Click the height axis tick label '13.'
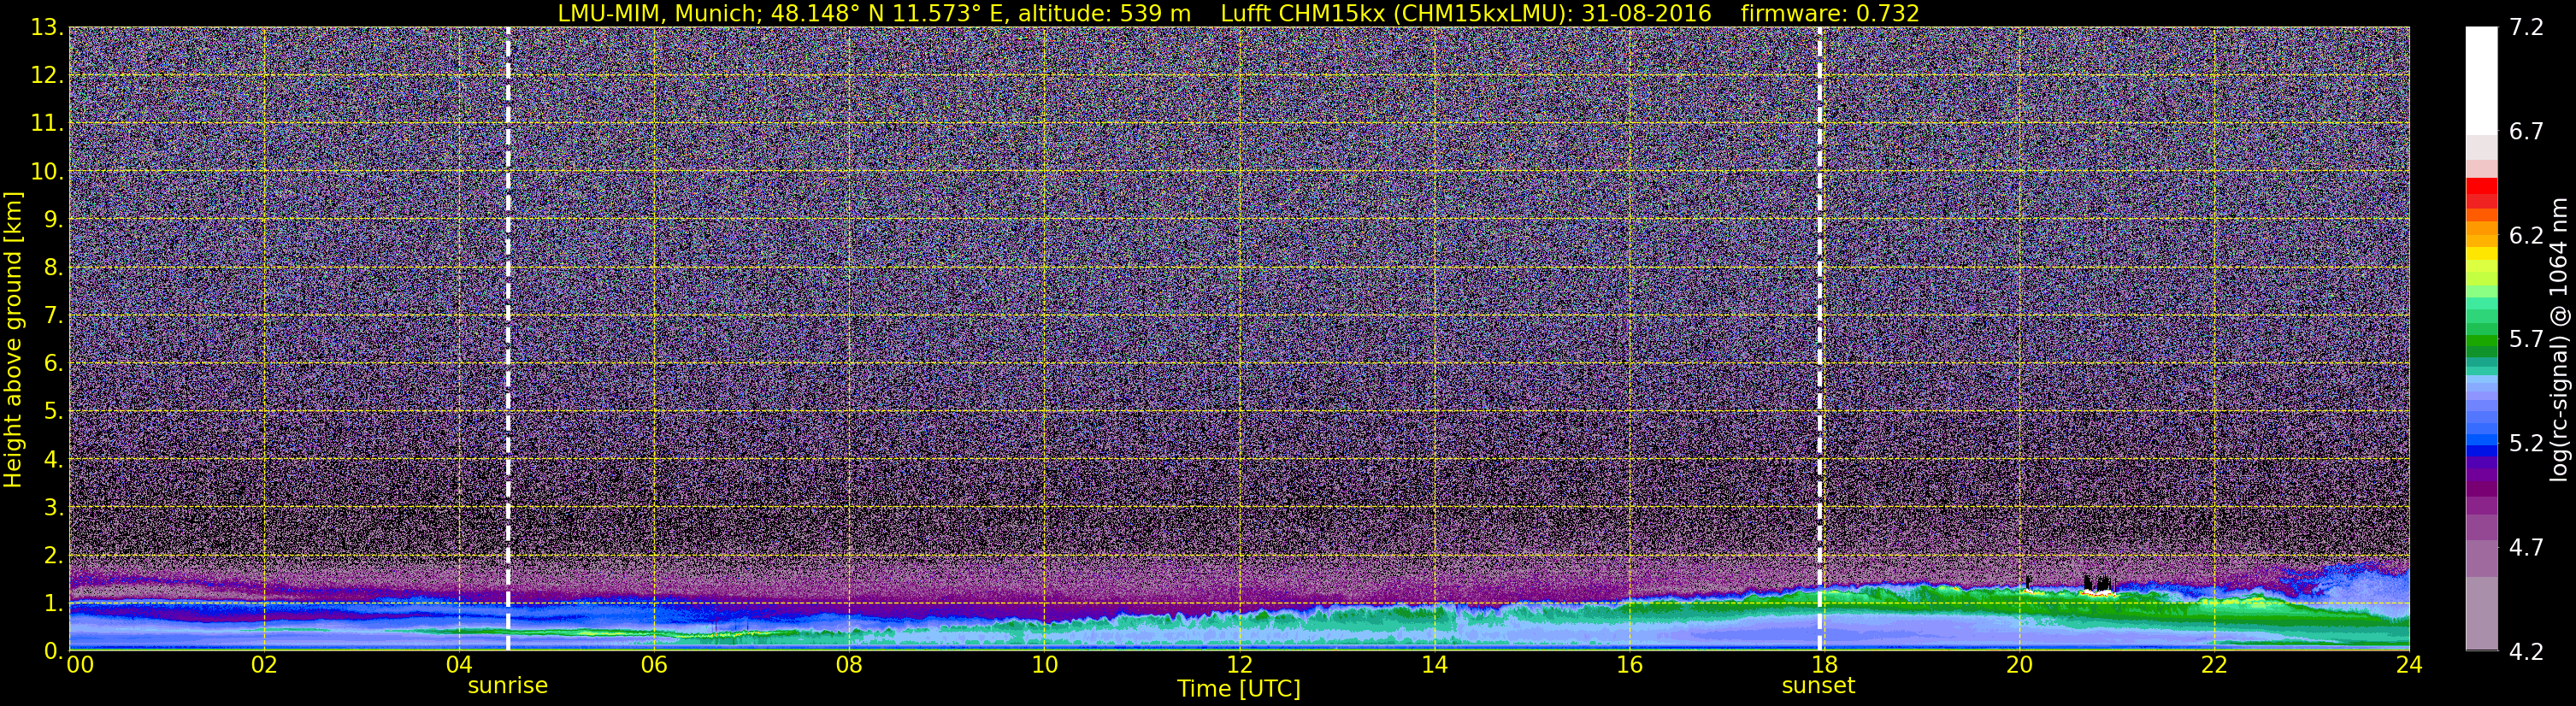 (x=47, y=27)
